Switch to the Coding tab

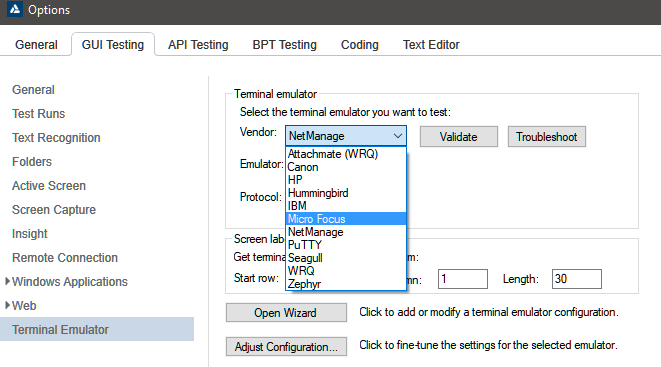360,45
